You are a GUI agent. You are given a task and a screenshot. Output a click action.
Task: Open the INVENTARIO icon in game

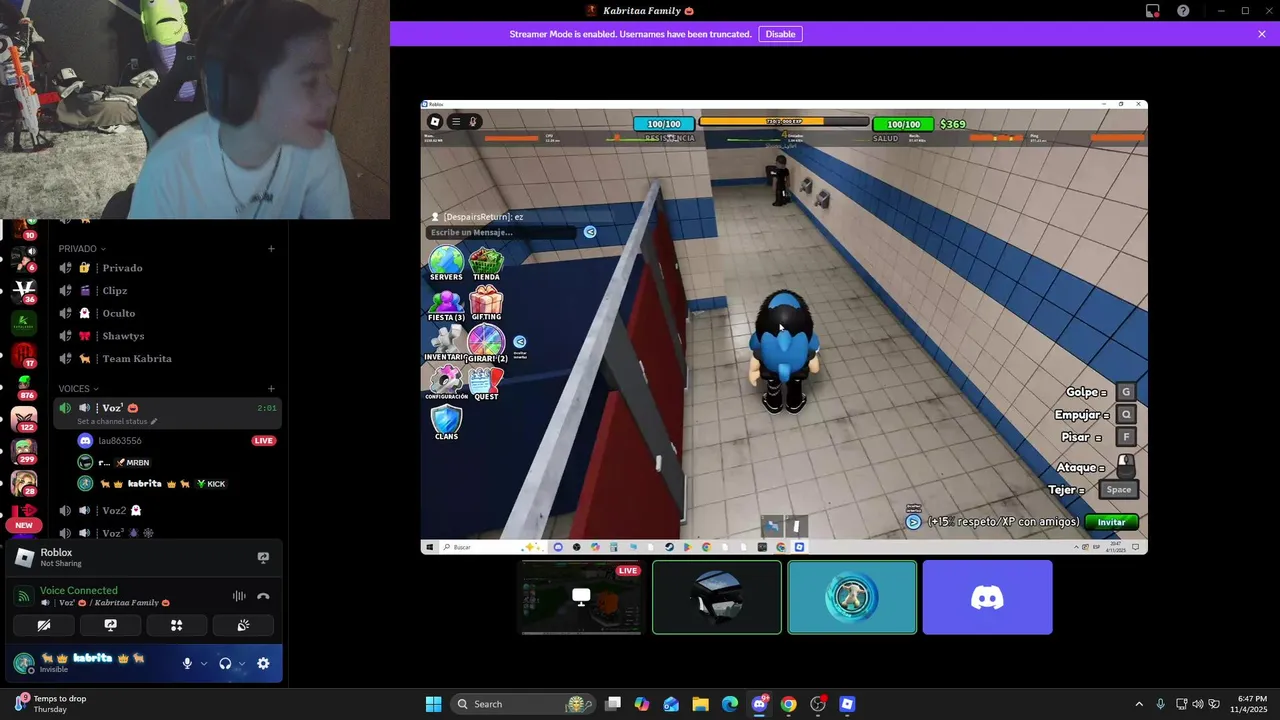click(446, 343)
